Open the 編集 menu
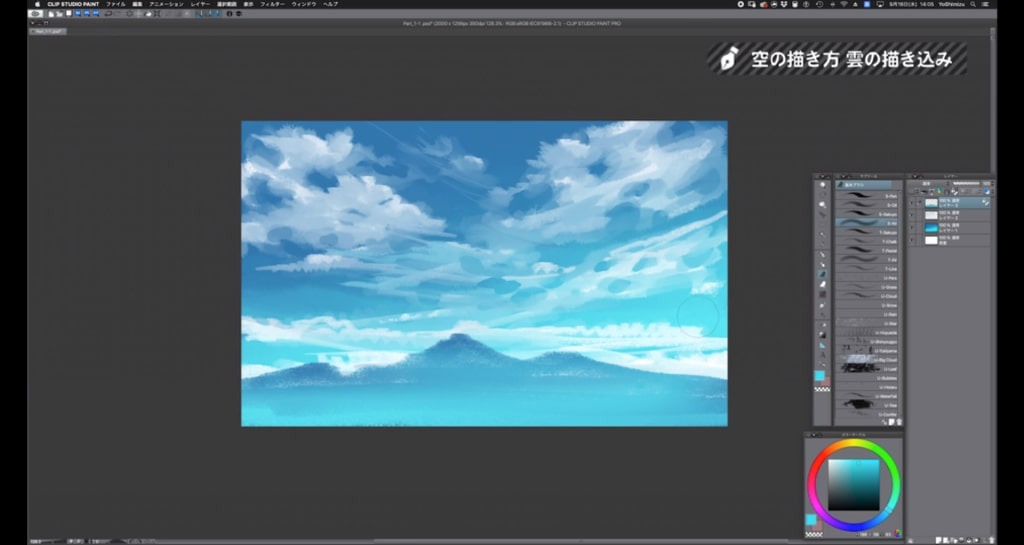1024x545 pixels. coord(137,4)
